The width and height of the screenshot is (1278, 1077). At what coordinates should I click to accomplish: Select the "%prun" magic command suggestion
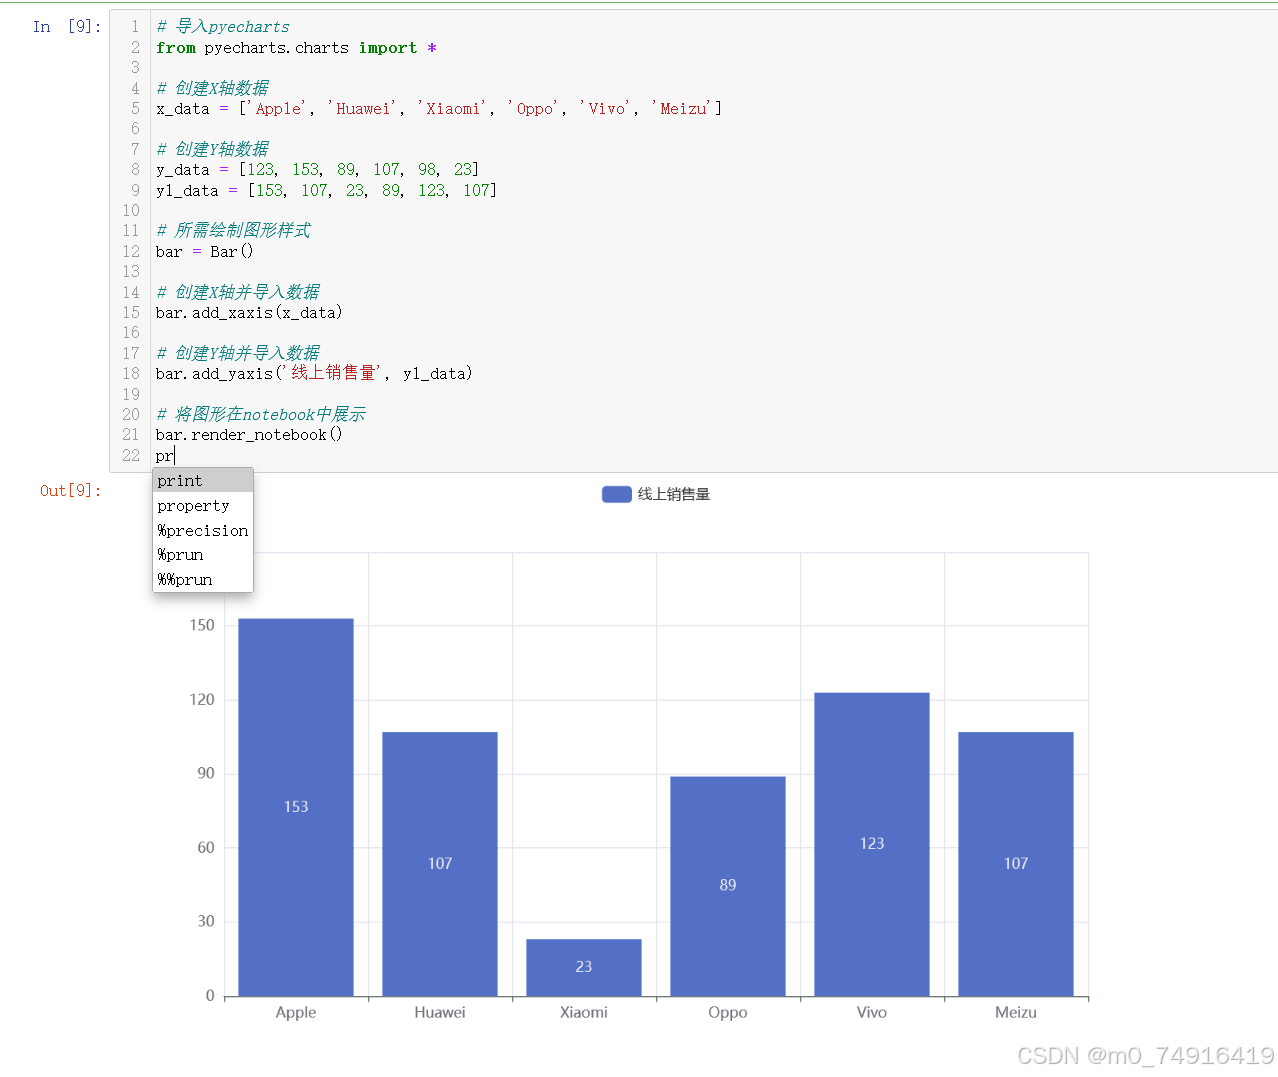tap(180, 555)
